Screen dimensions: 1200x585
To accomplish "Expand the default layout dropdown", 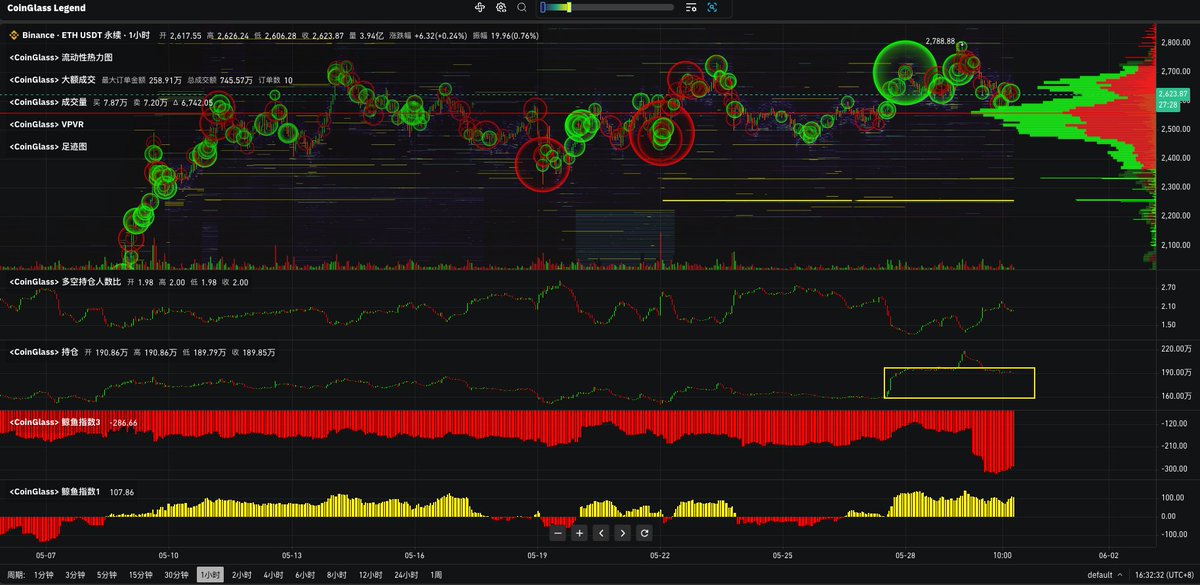I will pos(1103,576).
